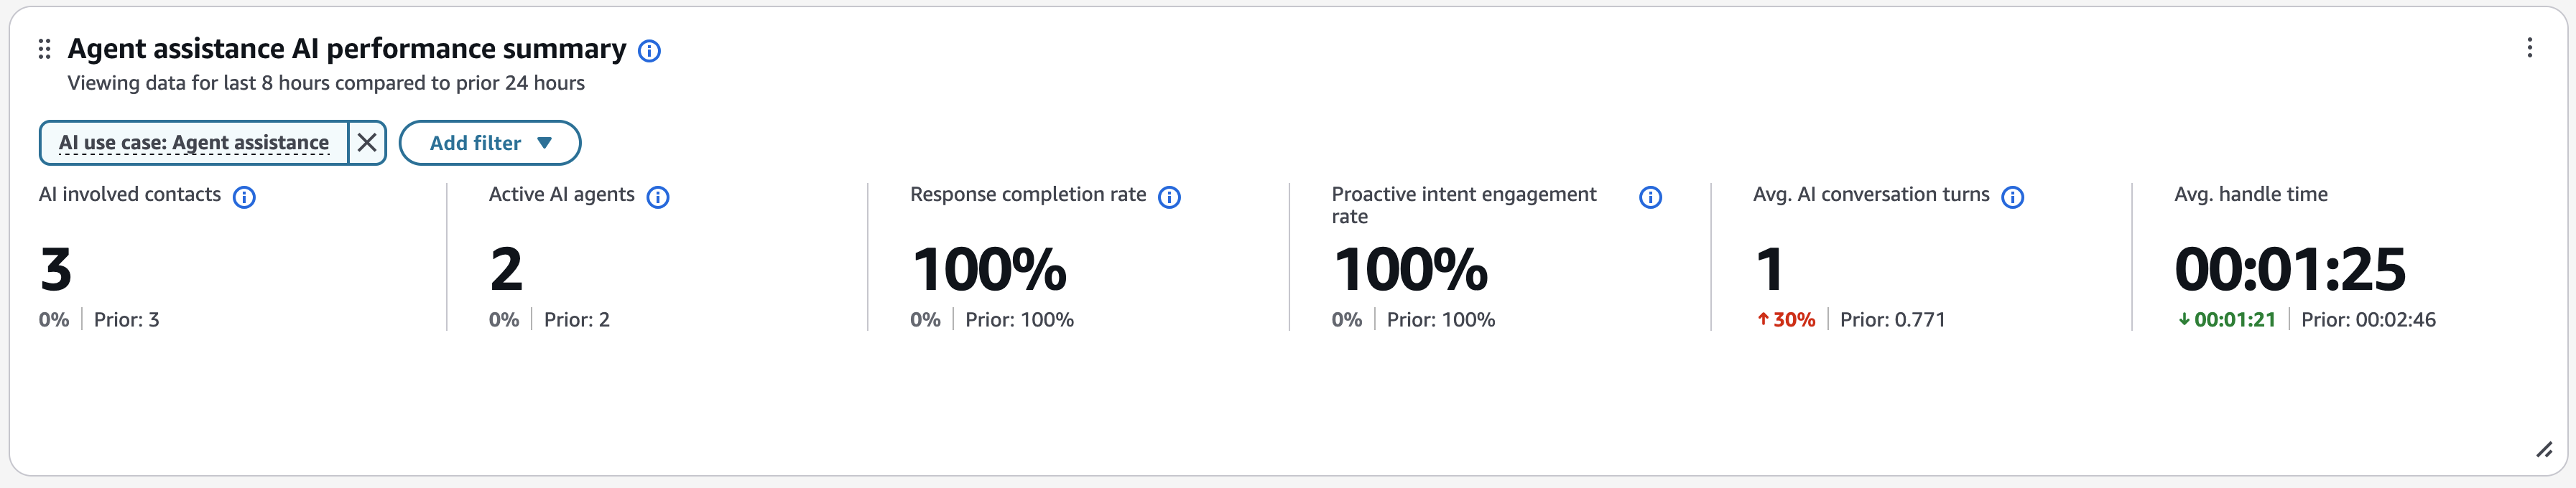Screen dimensions: 2576x488
Task: Click the AI involved contacts info icon
Action: point(244,197)
